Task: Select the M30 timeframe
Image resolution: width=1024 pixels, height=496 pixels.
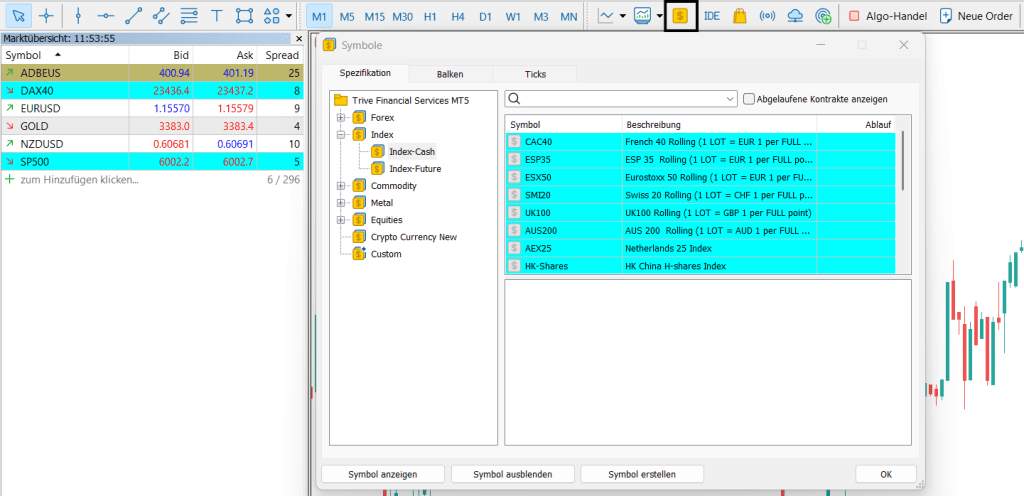Action: [402, 16]
